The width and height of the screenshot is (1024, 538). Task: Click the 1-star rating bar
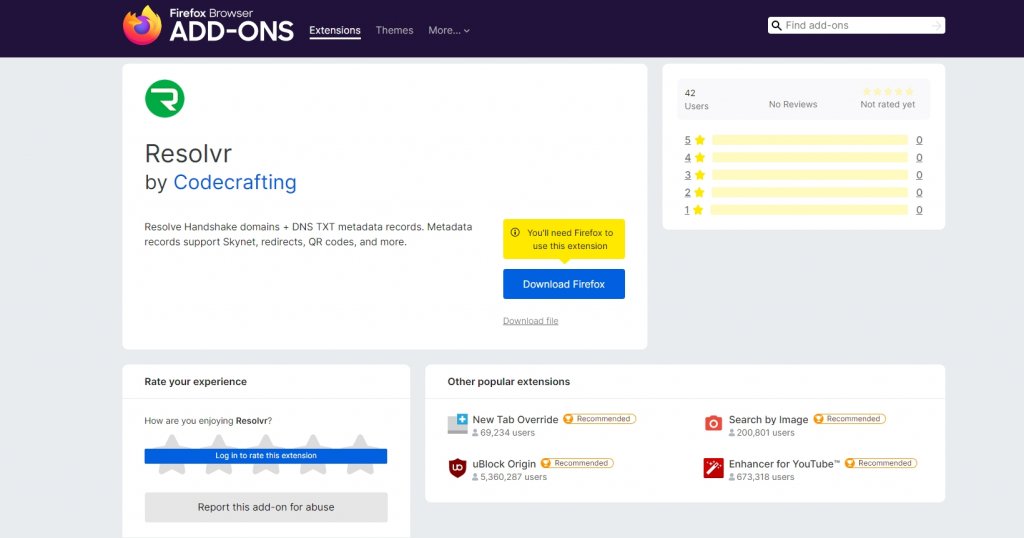[x=809, y=210]
